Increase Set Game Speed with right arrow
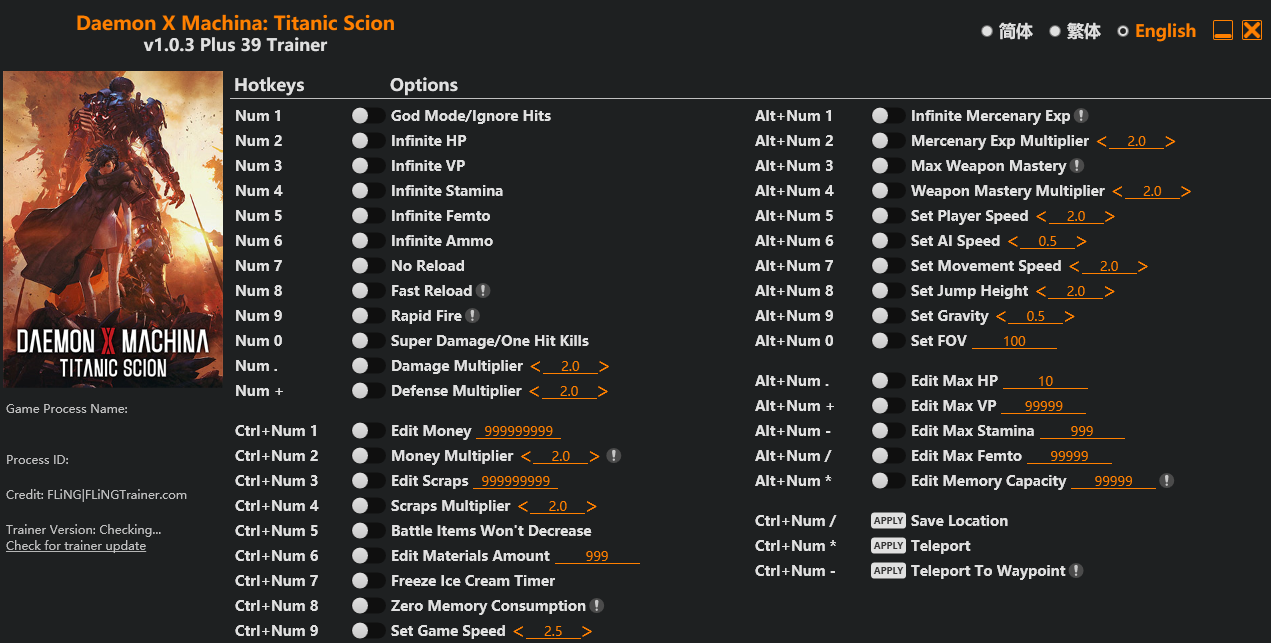 click(587, 632)
